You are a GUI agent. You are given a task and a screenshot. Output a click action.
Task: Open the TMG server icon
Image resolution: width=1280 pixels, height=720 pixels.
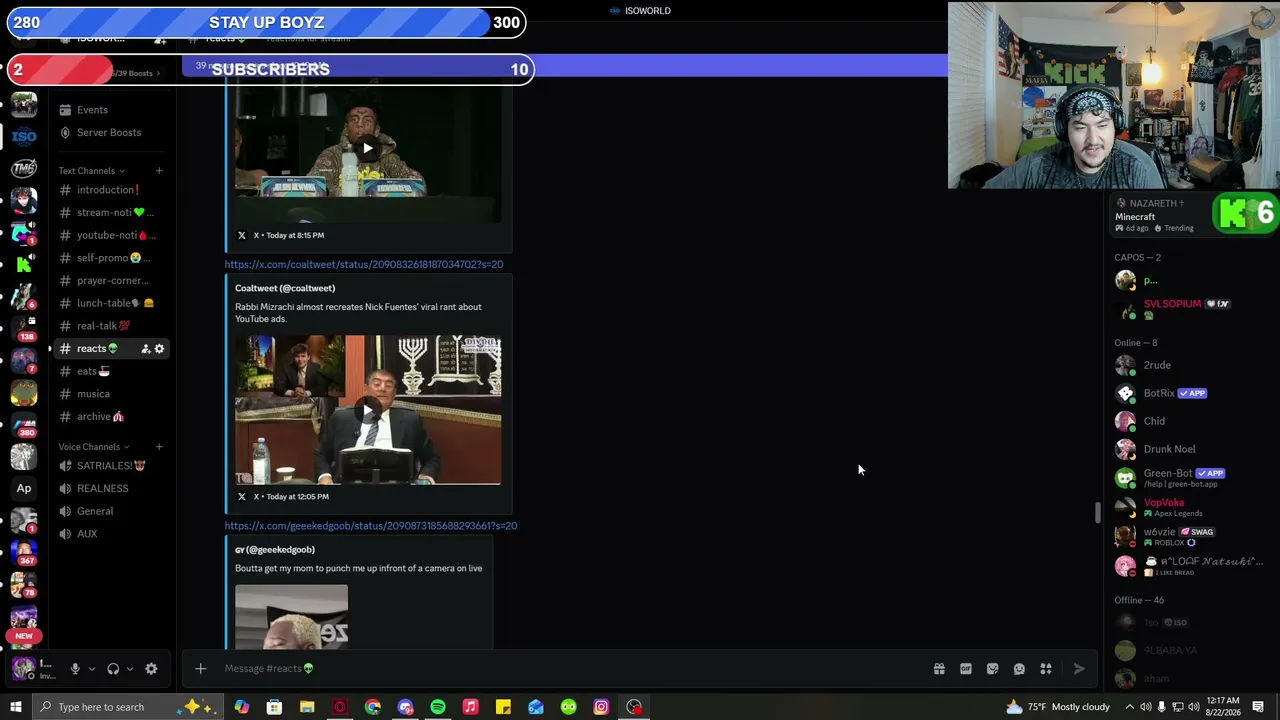(24, 168)
